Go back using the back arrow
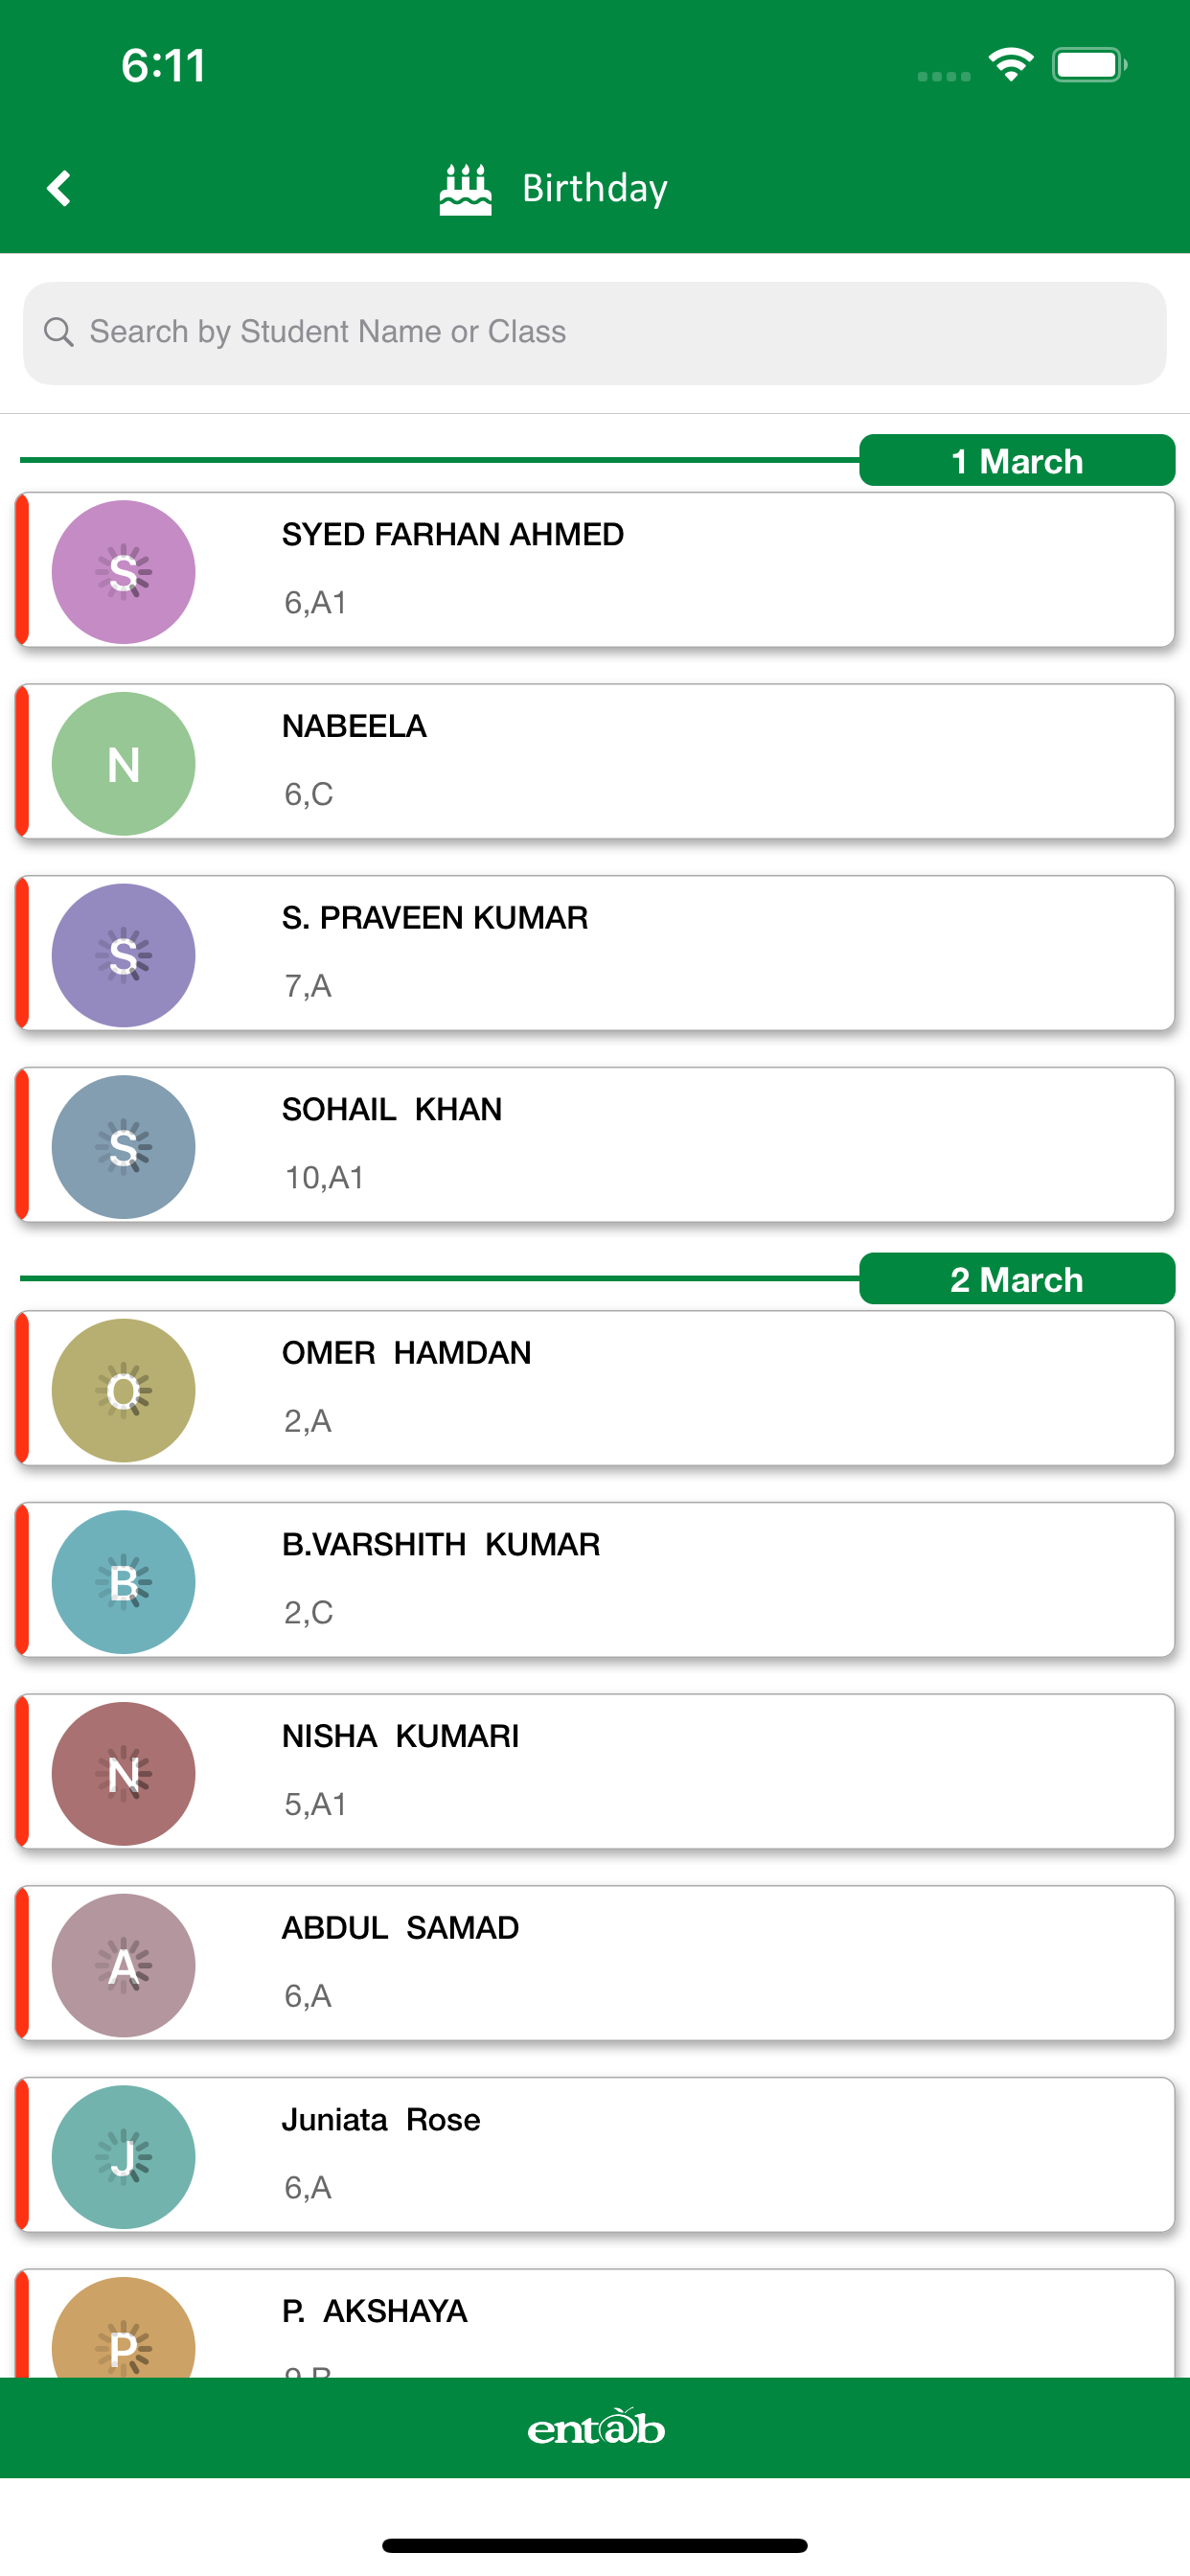The width and height of the screenshot is (1190, 2576). (59, 188)
